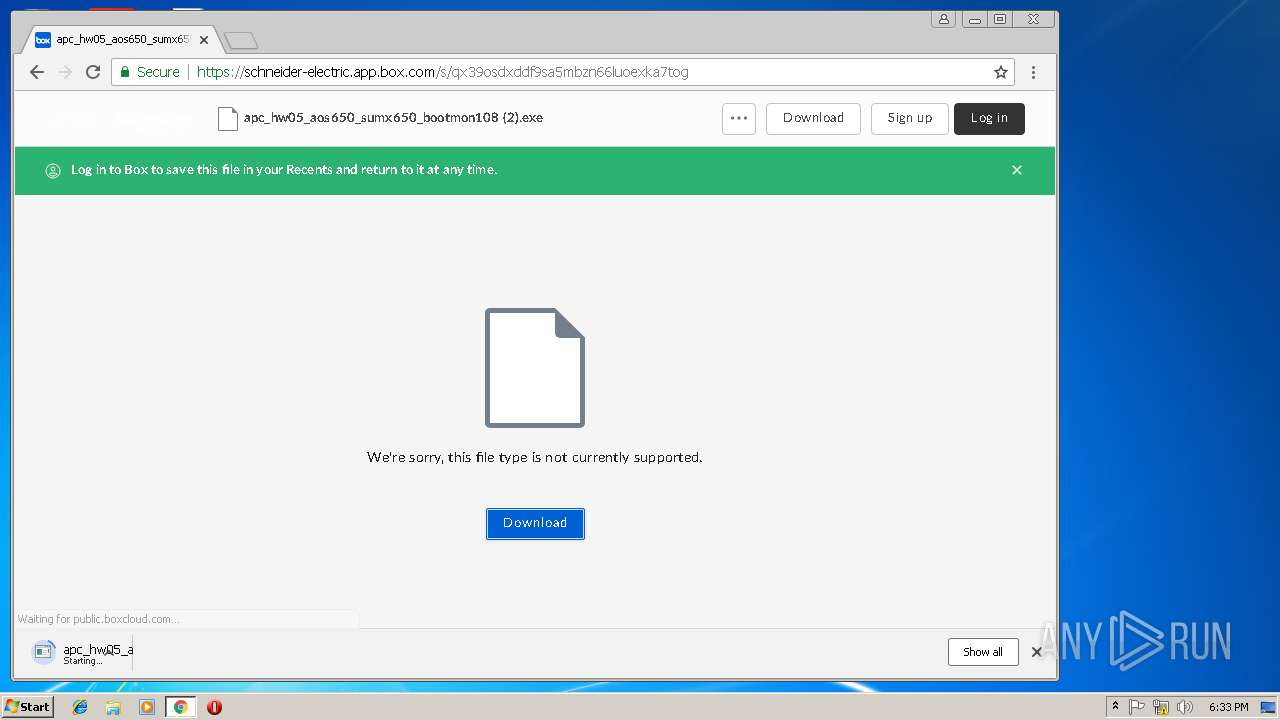
Task: Bookmark this page with the star icon
Action: click(x=1000, y=72)
